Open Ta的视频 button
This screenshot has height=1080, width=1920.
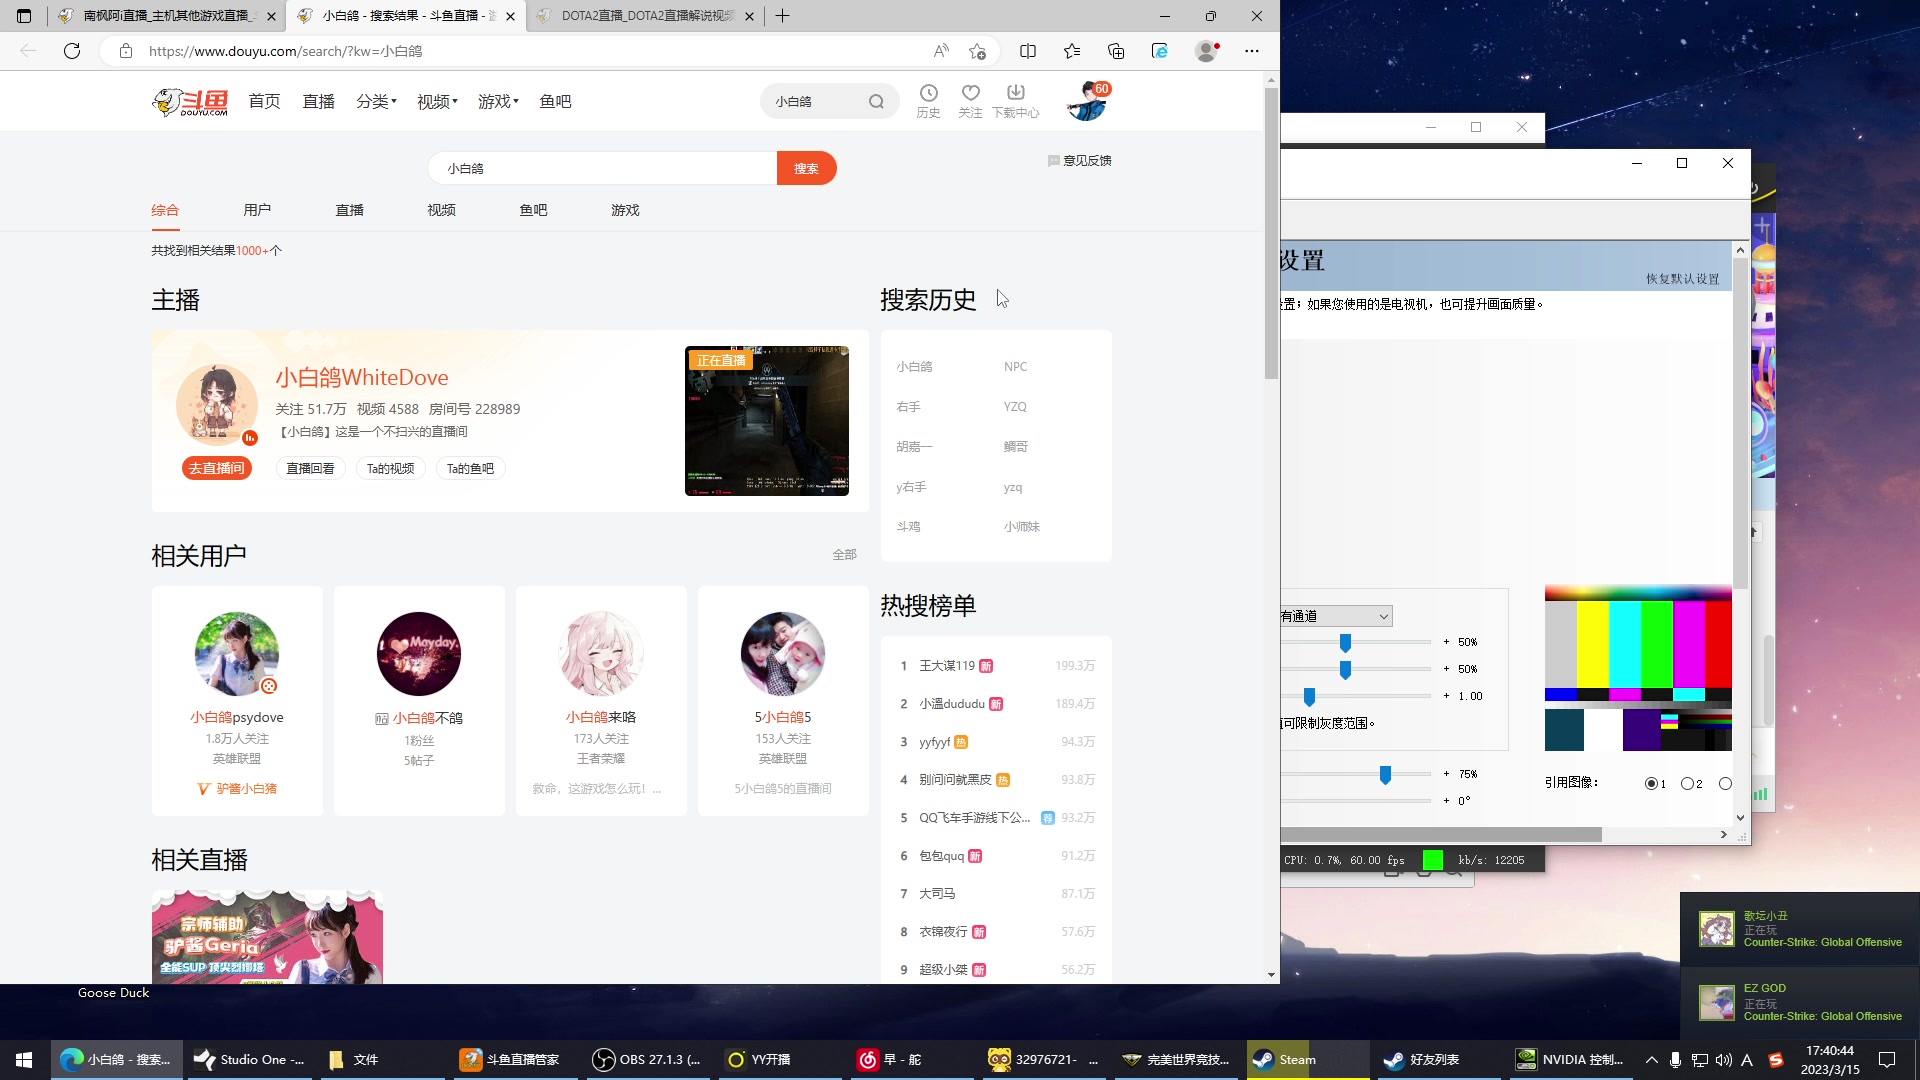click(390, 468)
